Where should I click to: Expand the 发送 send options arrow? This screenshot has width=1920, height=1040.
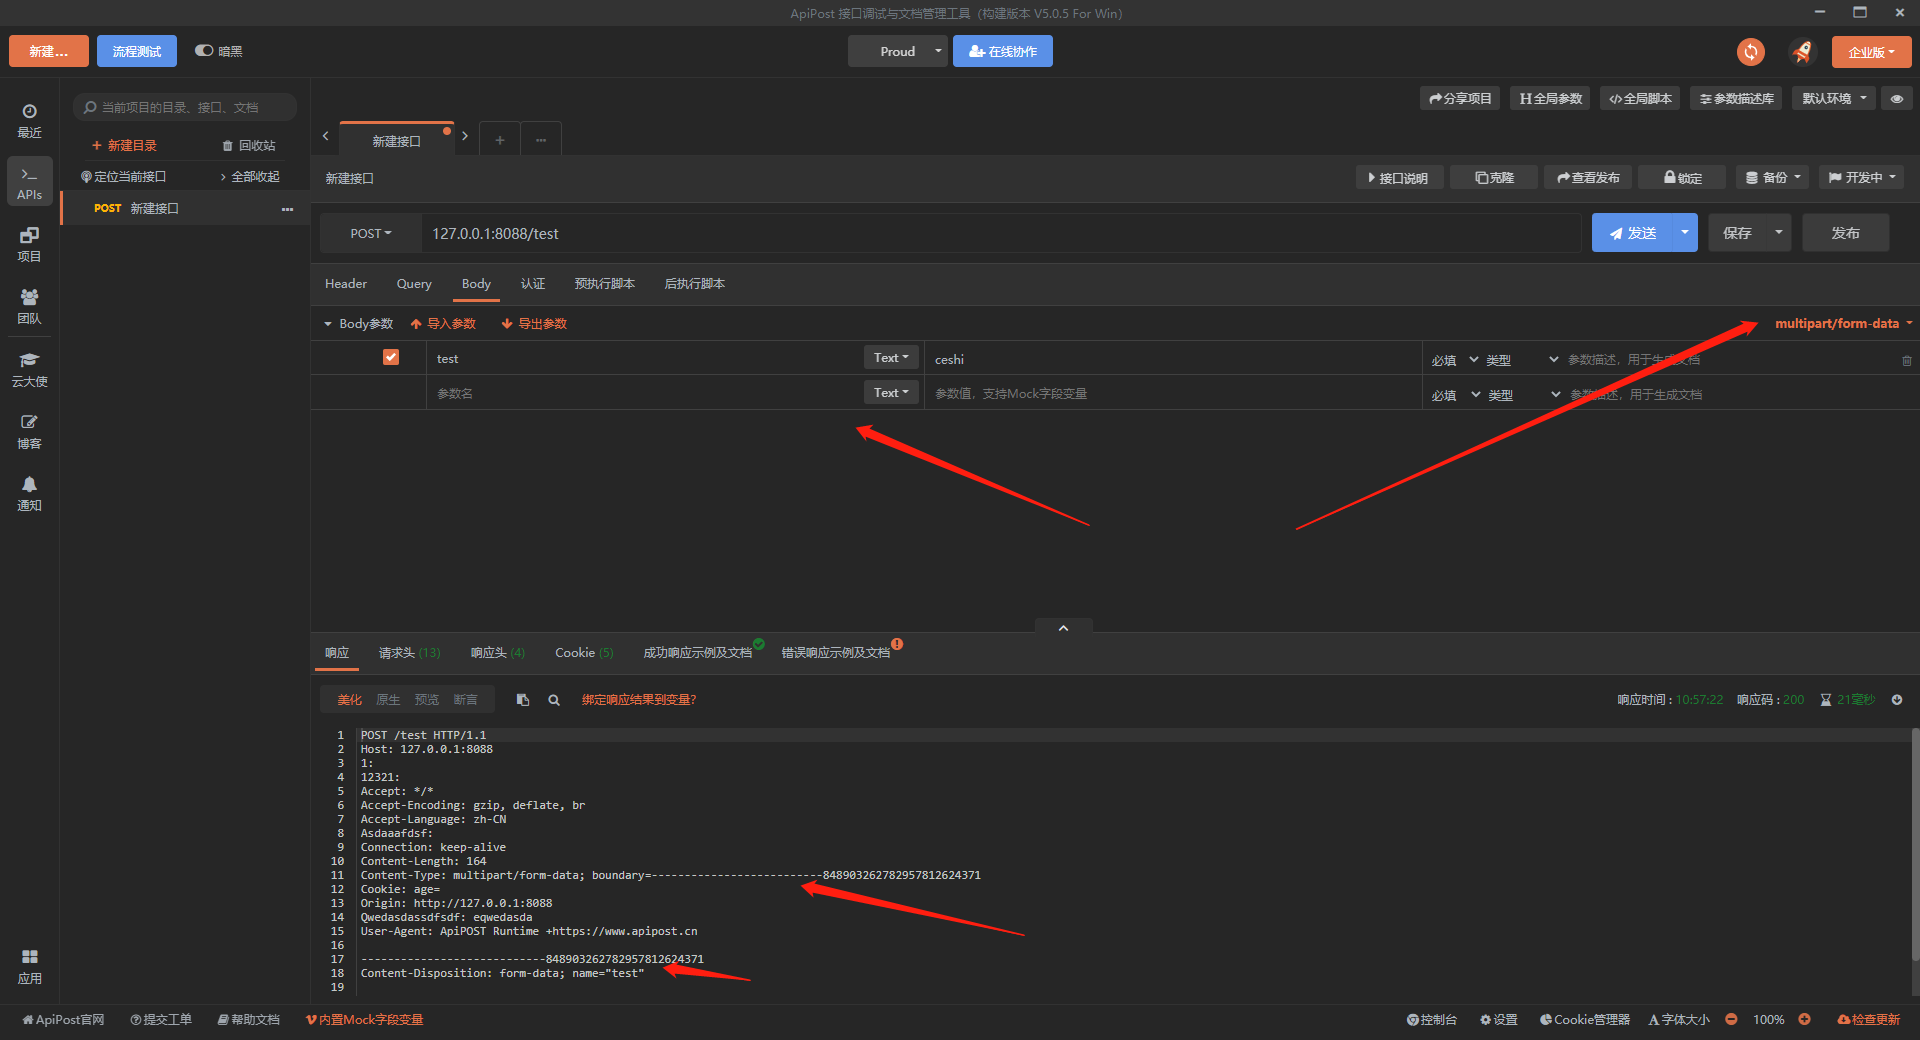[x=1685, y=233]
